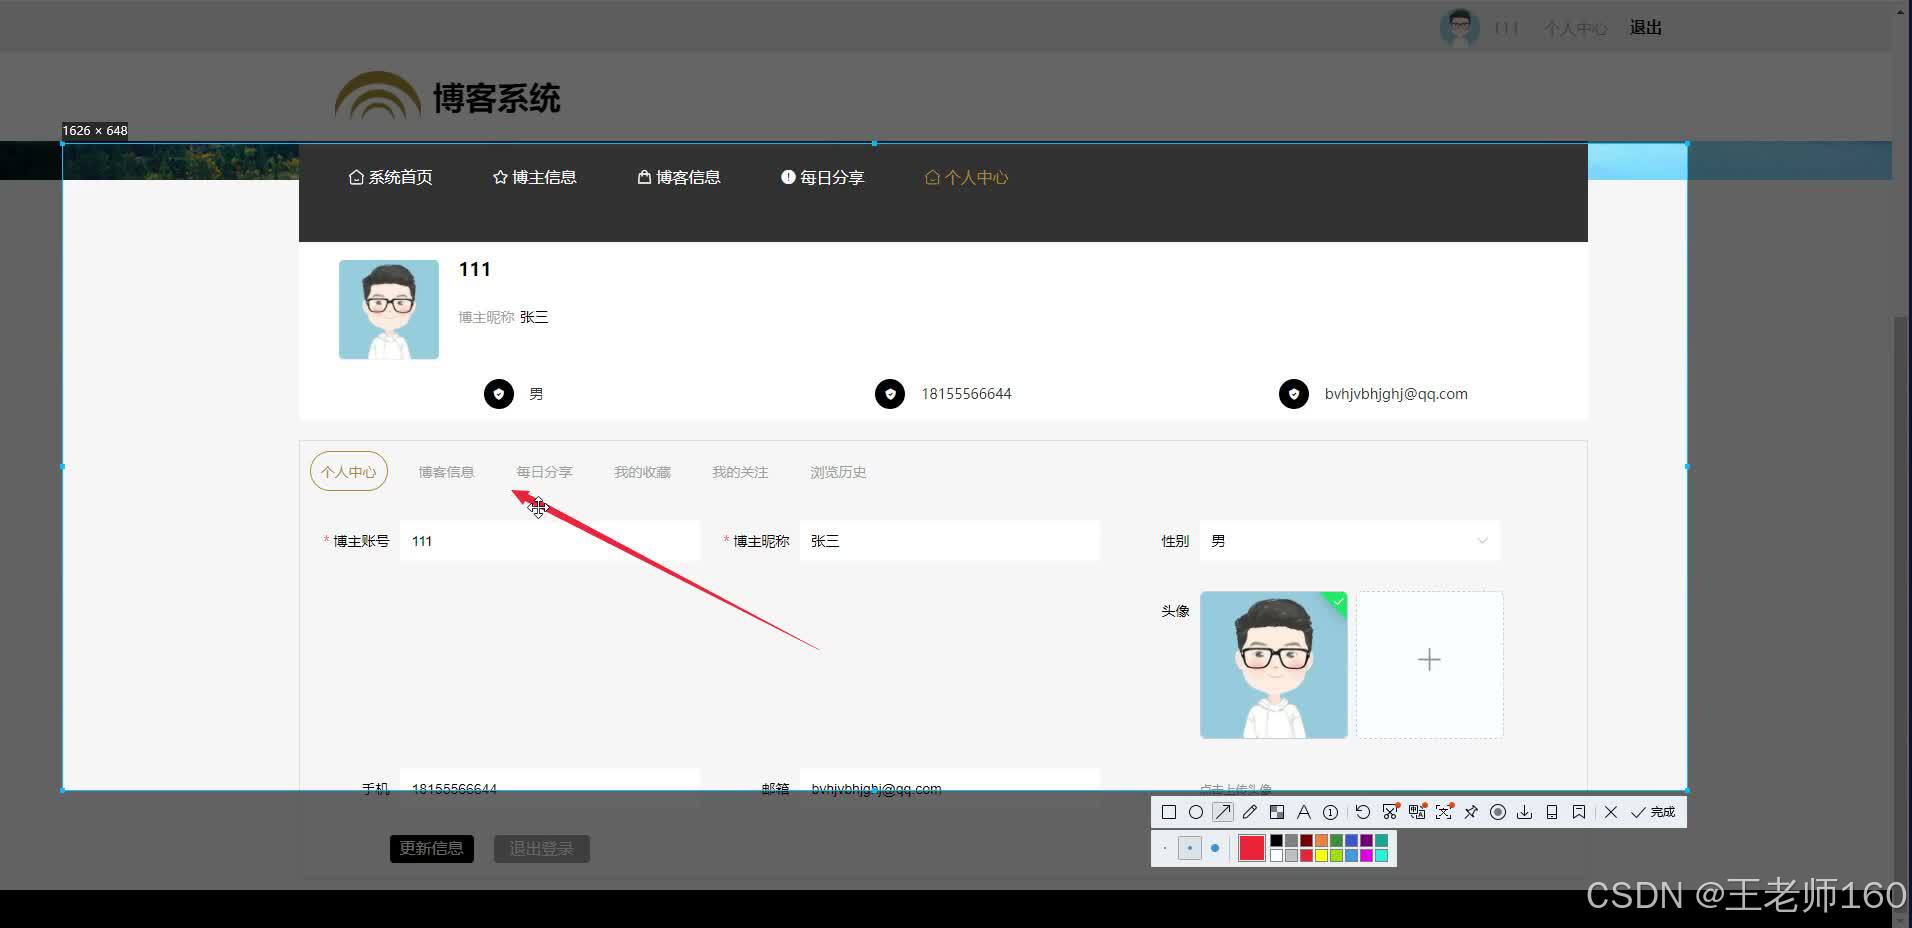Image resolution: width=1912 pixels, height=928 pixels.
Task: Click 个人中心 link in top header
Action: click(1576, 28)
